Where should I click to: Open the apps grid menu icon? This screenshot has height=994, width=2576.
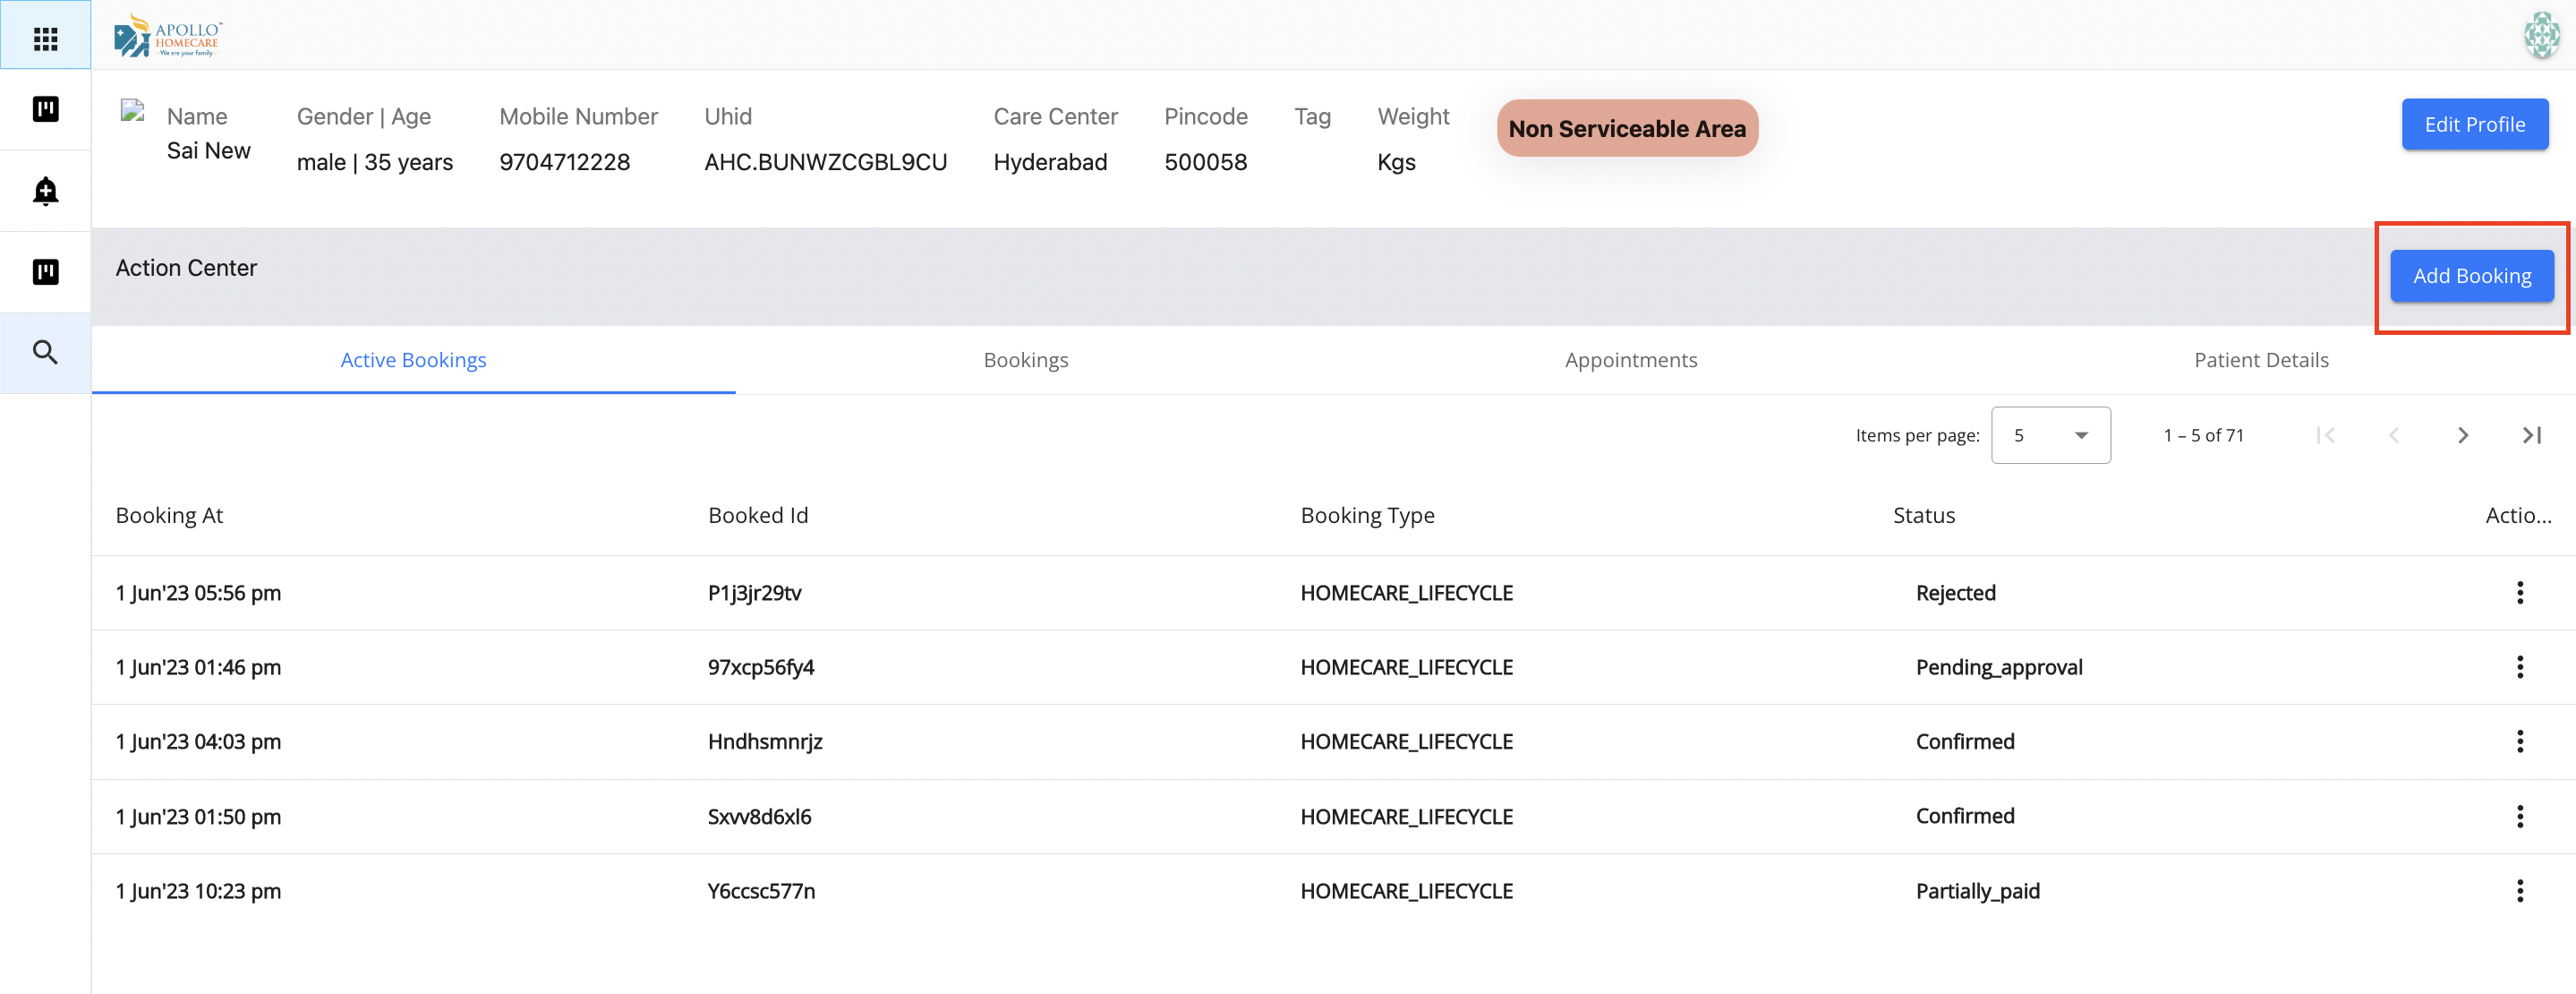45,38
